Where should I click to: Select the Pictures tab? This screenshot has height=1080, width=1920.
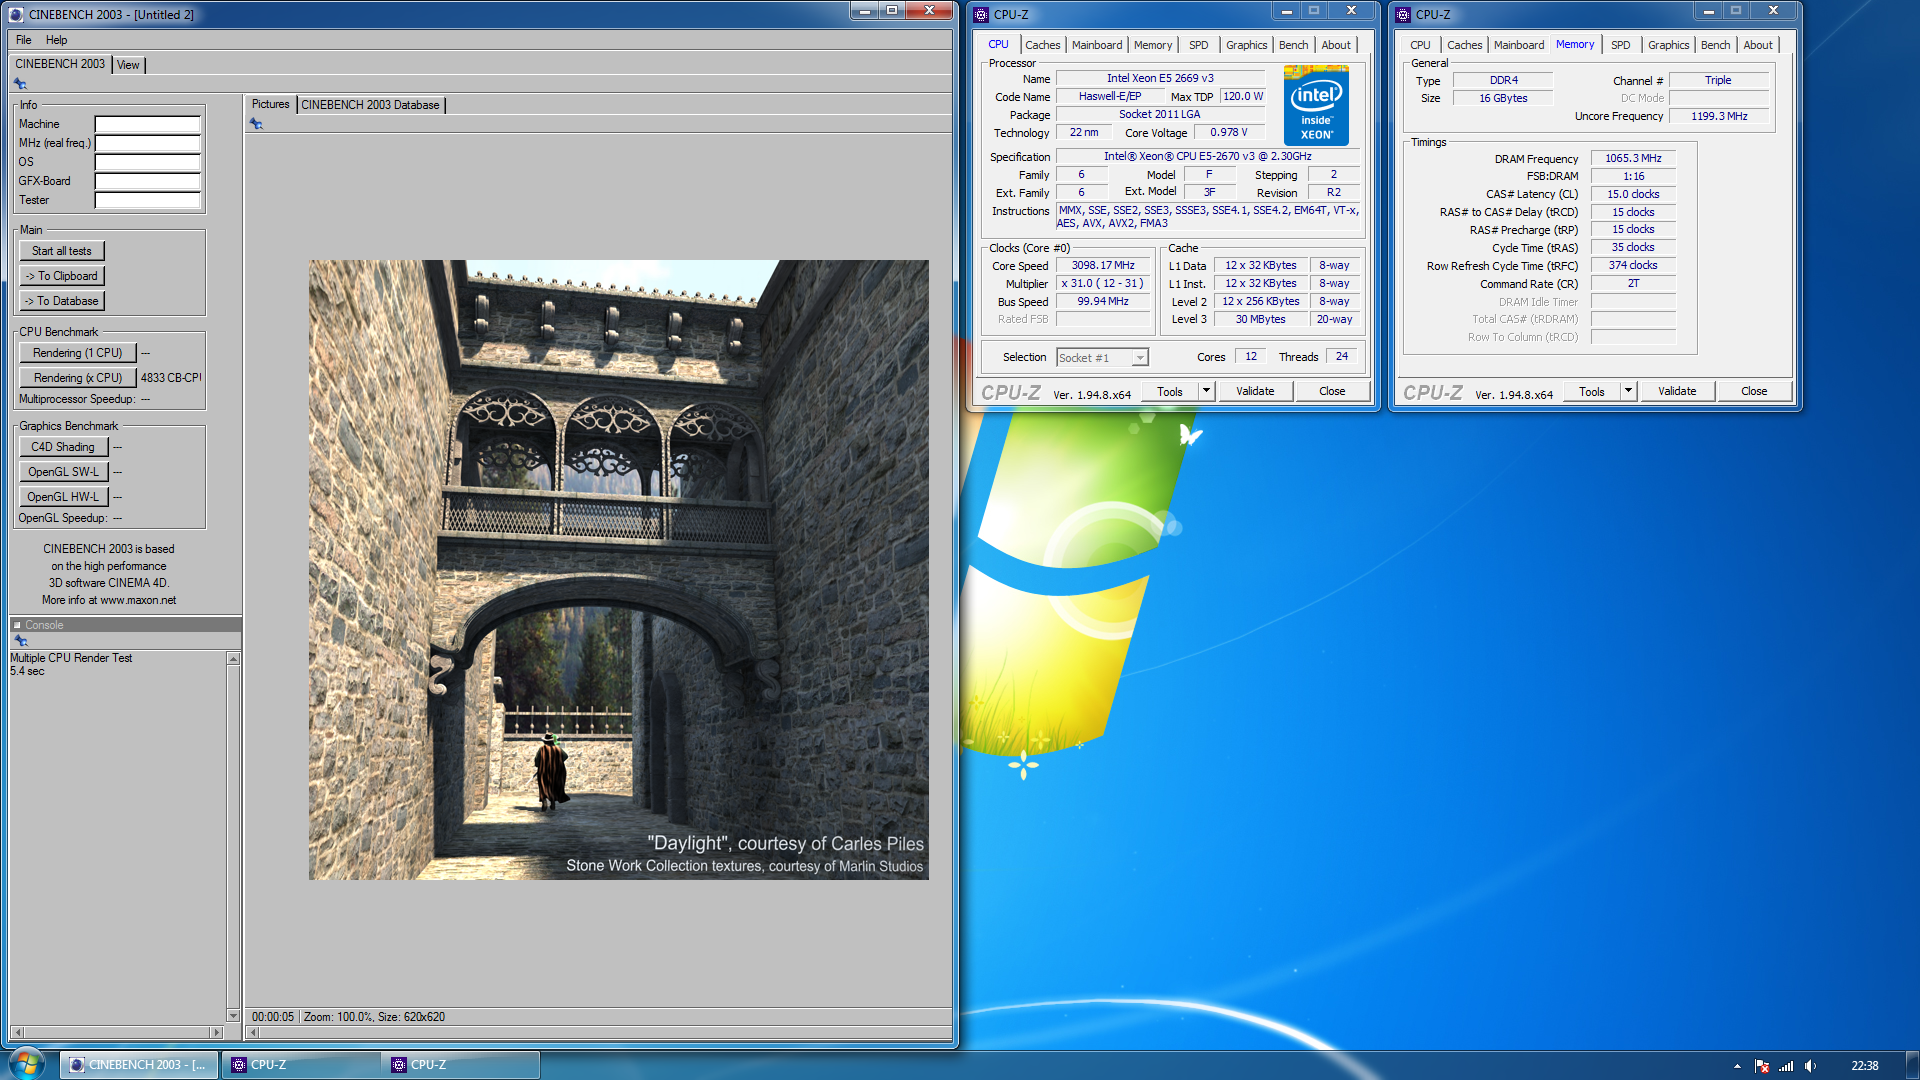tap(270, 104)
